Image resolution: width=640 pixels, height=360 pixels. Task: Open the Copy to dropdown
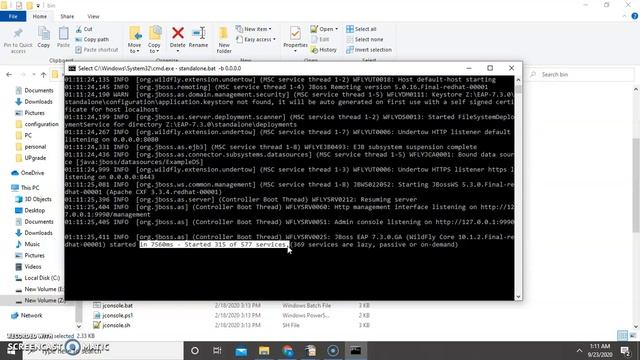pyautogui.click(x=154, y=40)
